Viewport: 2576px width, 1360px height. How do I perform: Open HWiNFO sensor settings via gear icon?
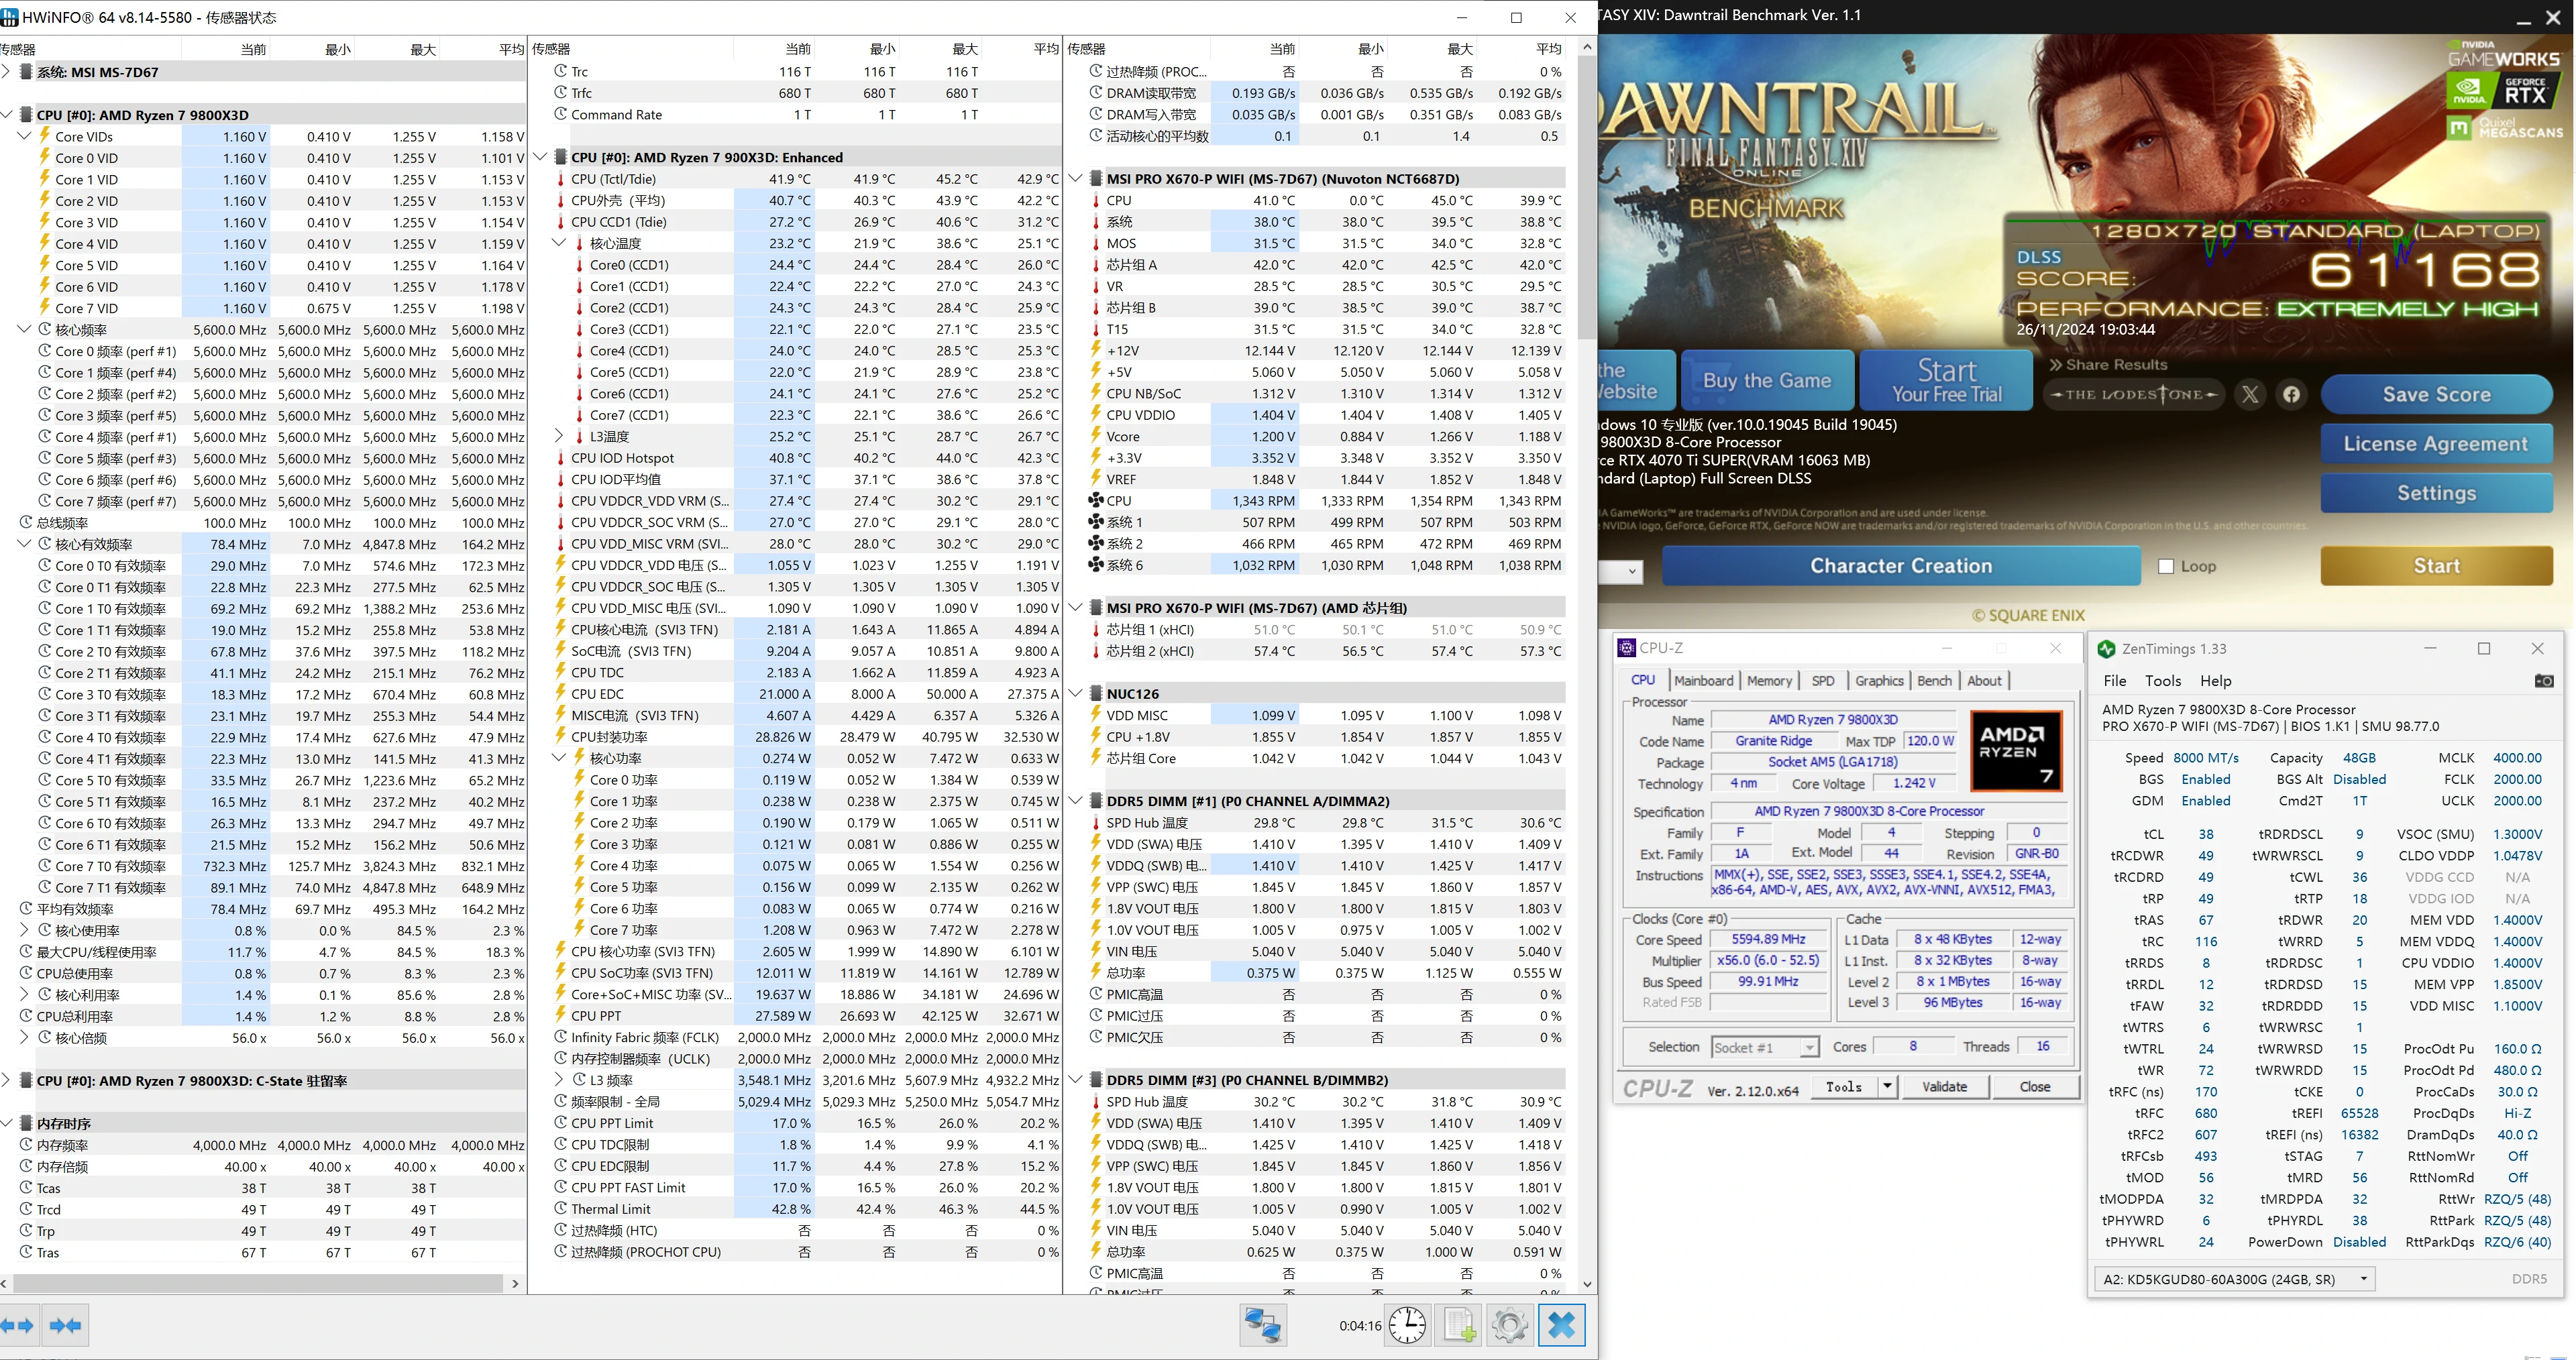(x=1510, y=1325)
